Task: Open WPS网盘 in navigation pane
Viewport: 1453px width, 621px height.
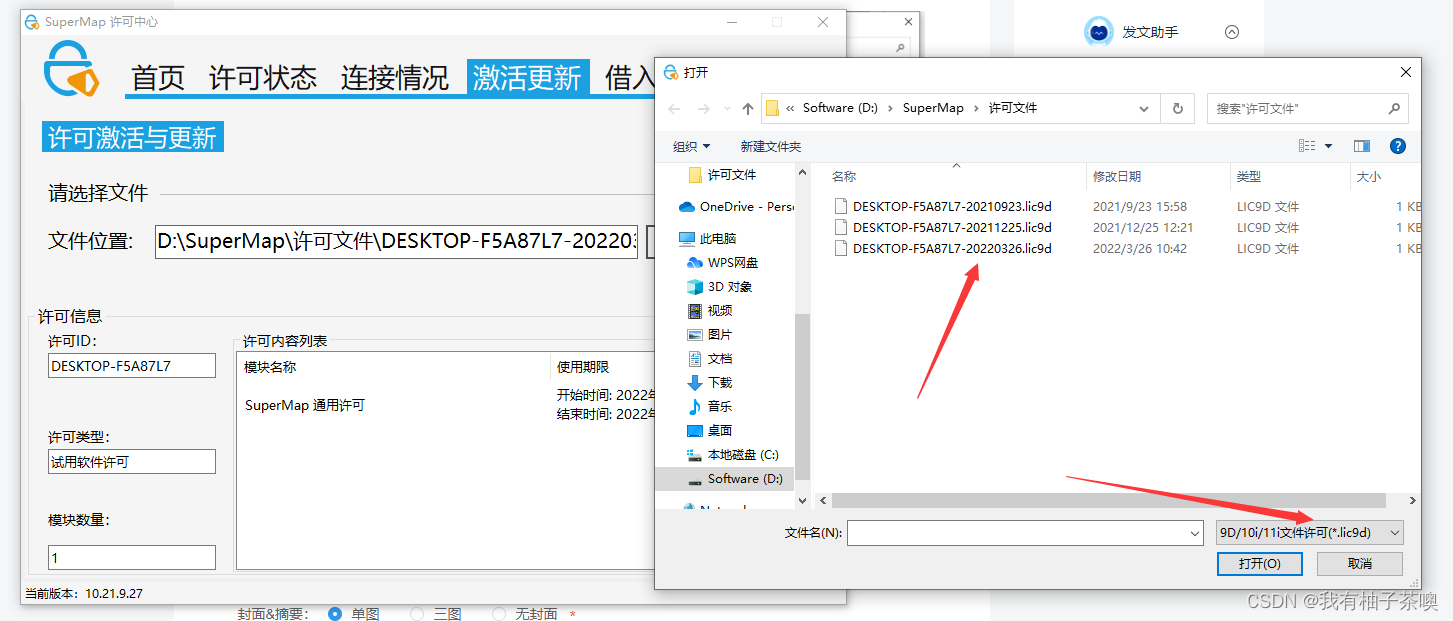Action: coord(722,262)
